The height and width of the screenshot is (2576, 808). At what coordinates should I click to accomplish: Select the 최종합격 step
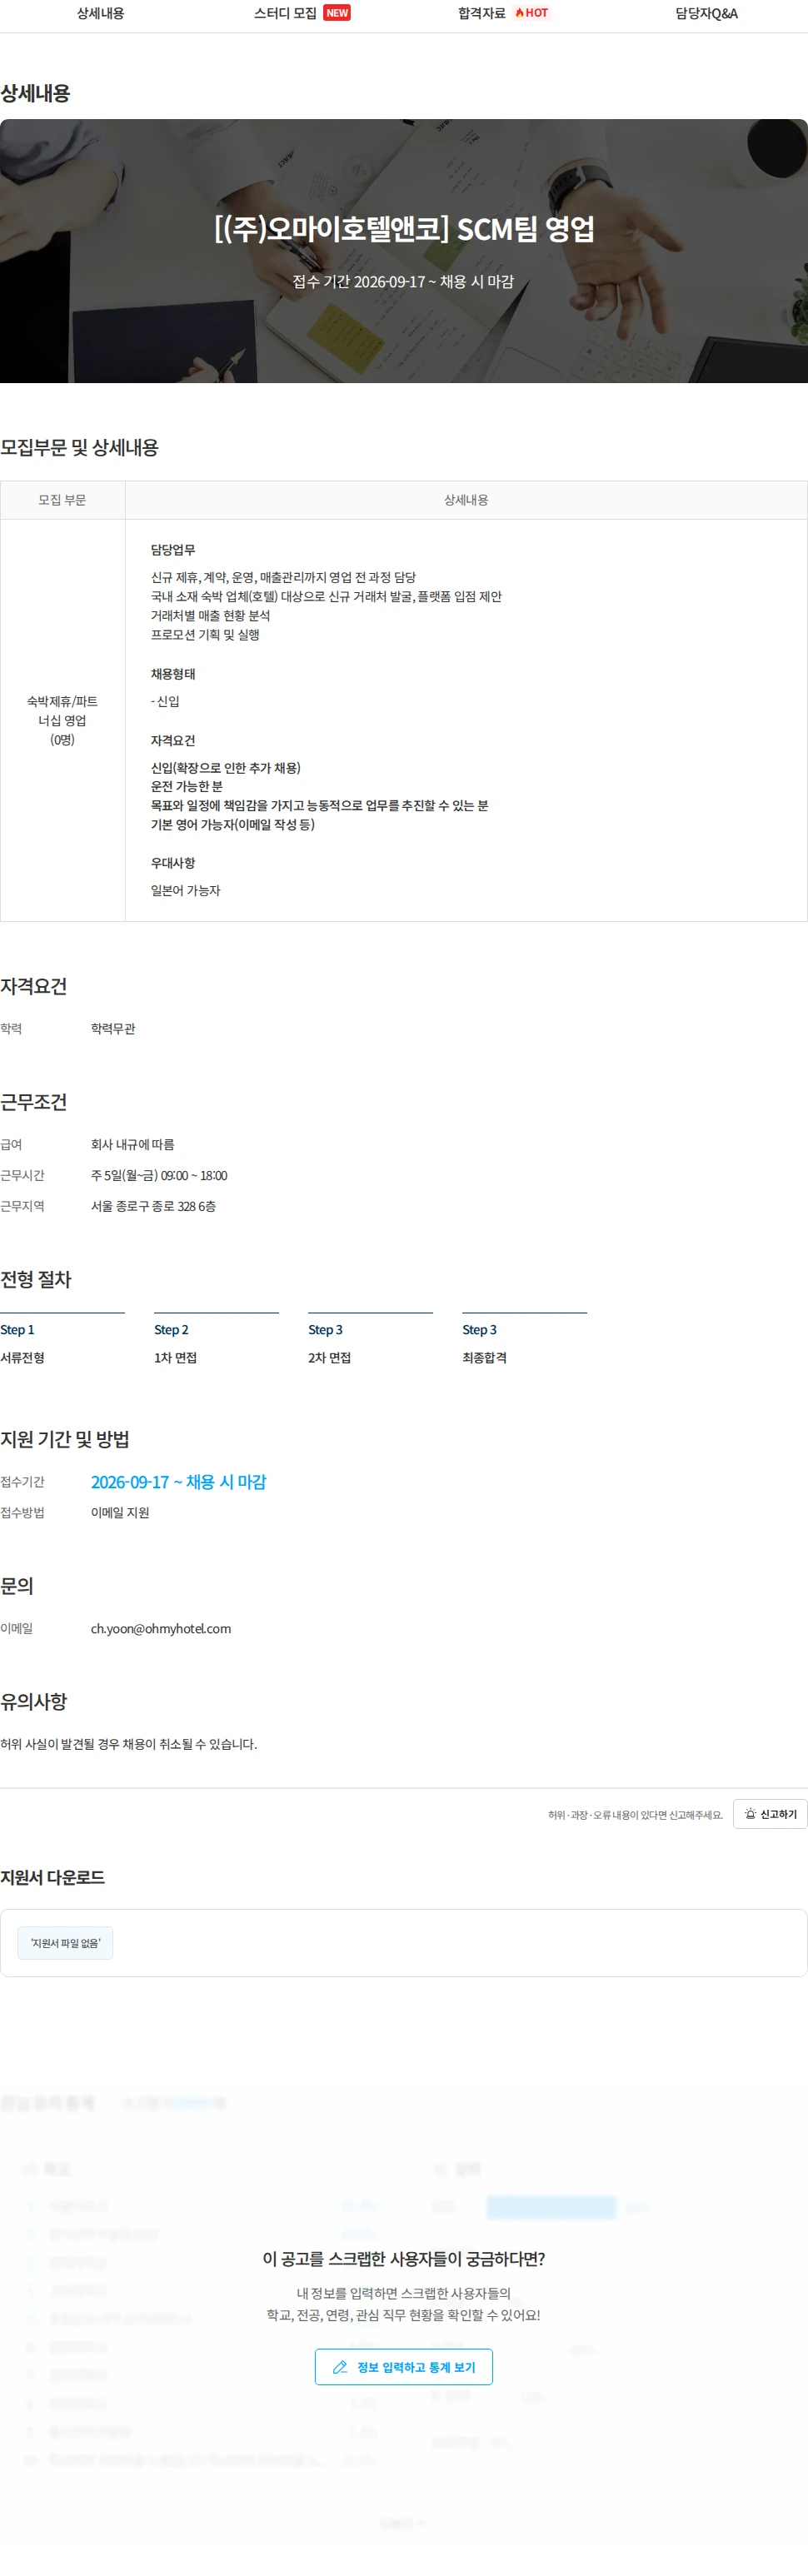coord(524,1341)
